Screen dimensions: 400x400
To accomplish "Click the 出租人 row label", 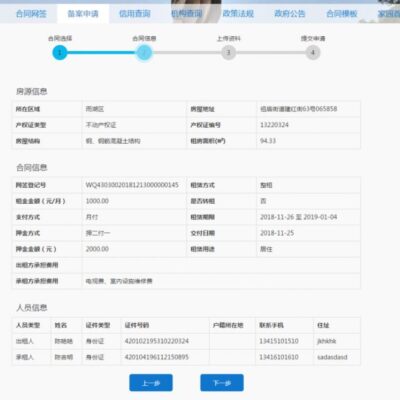I will [25, 341].
